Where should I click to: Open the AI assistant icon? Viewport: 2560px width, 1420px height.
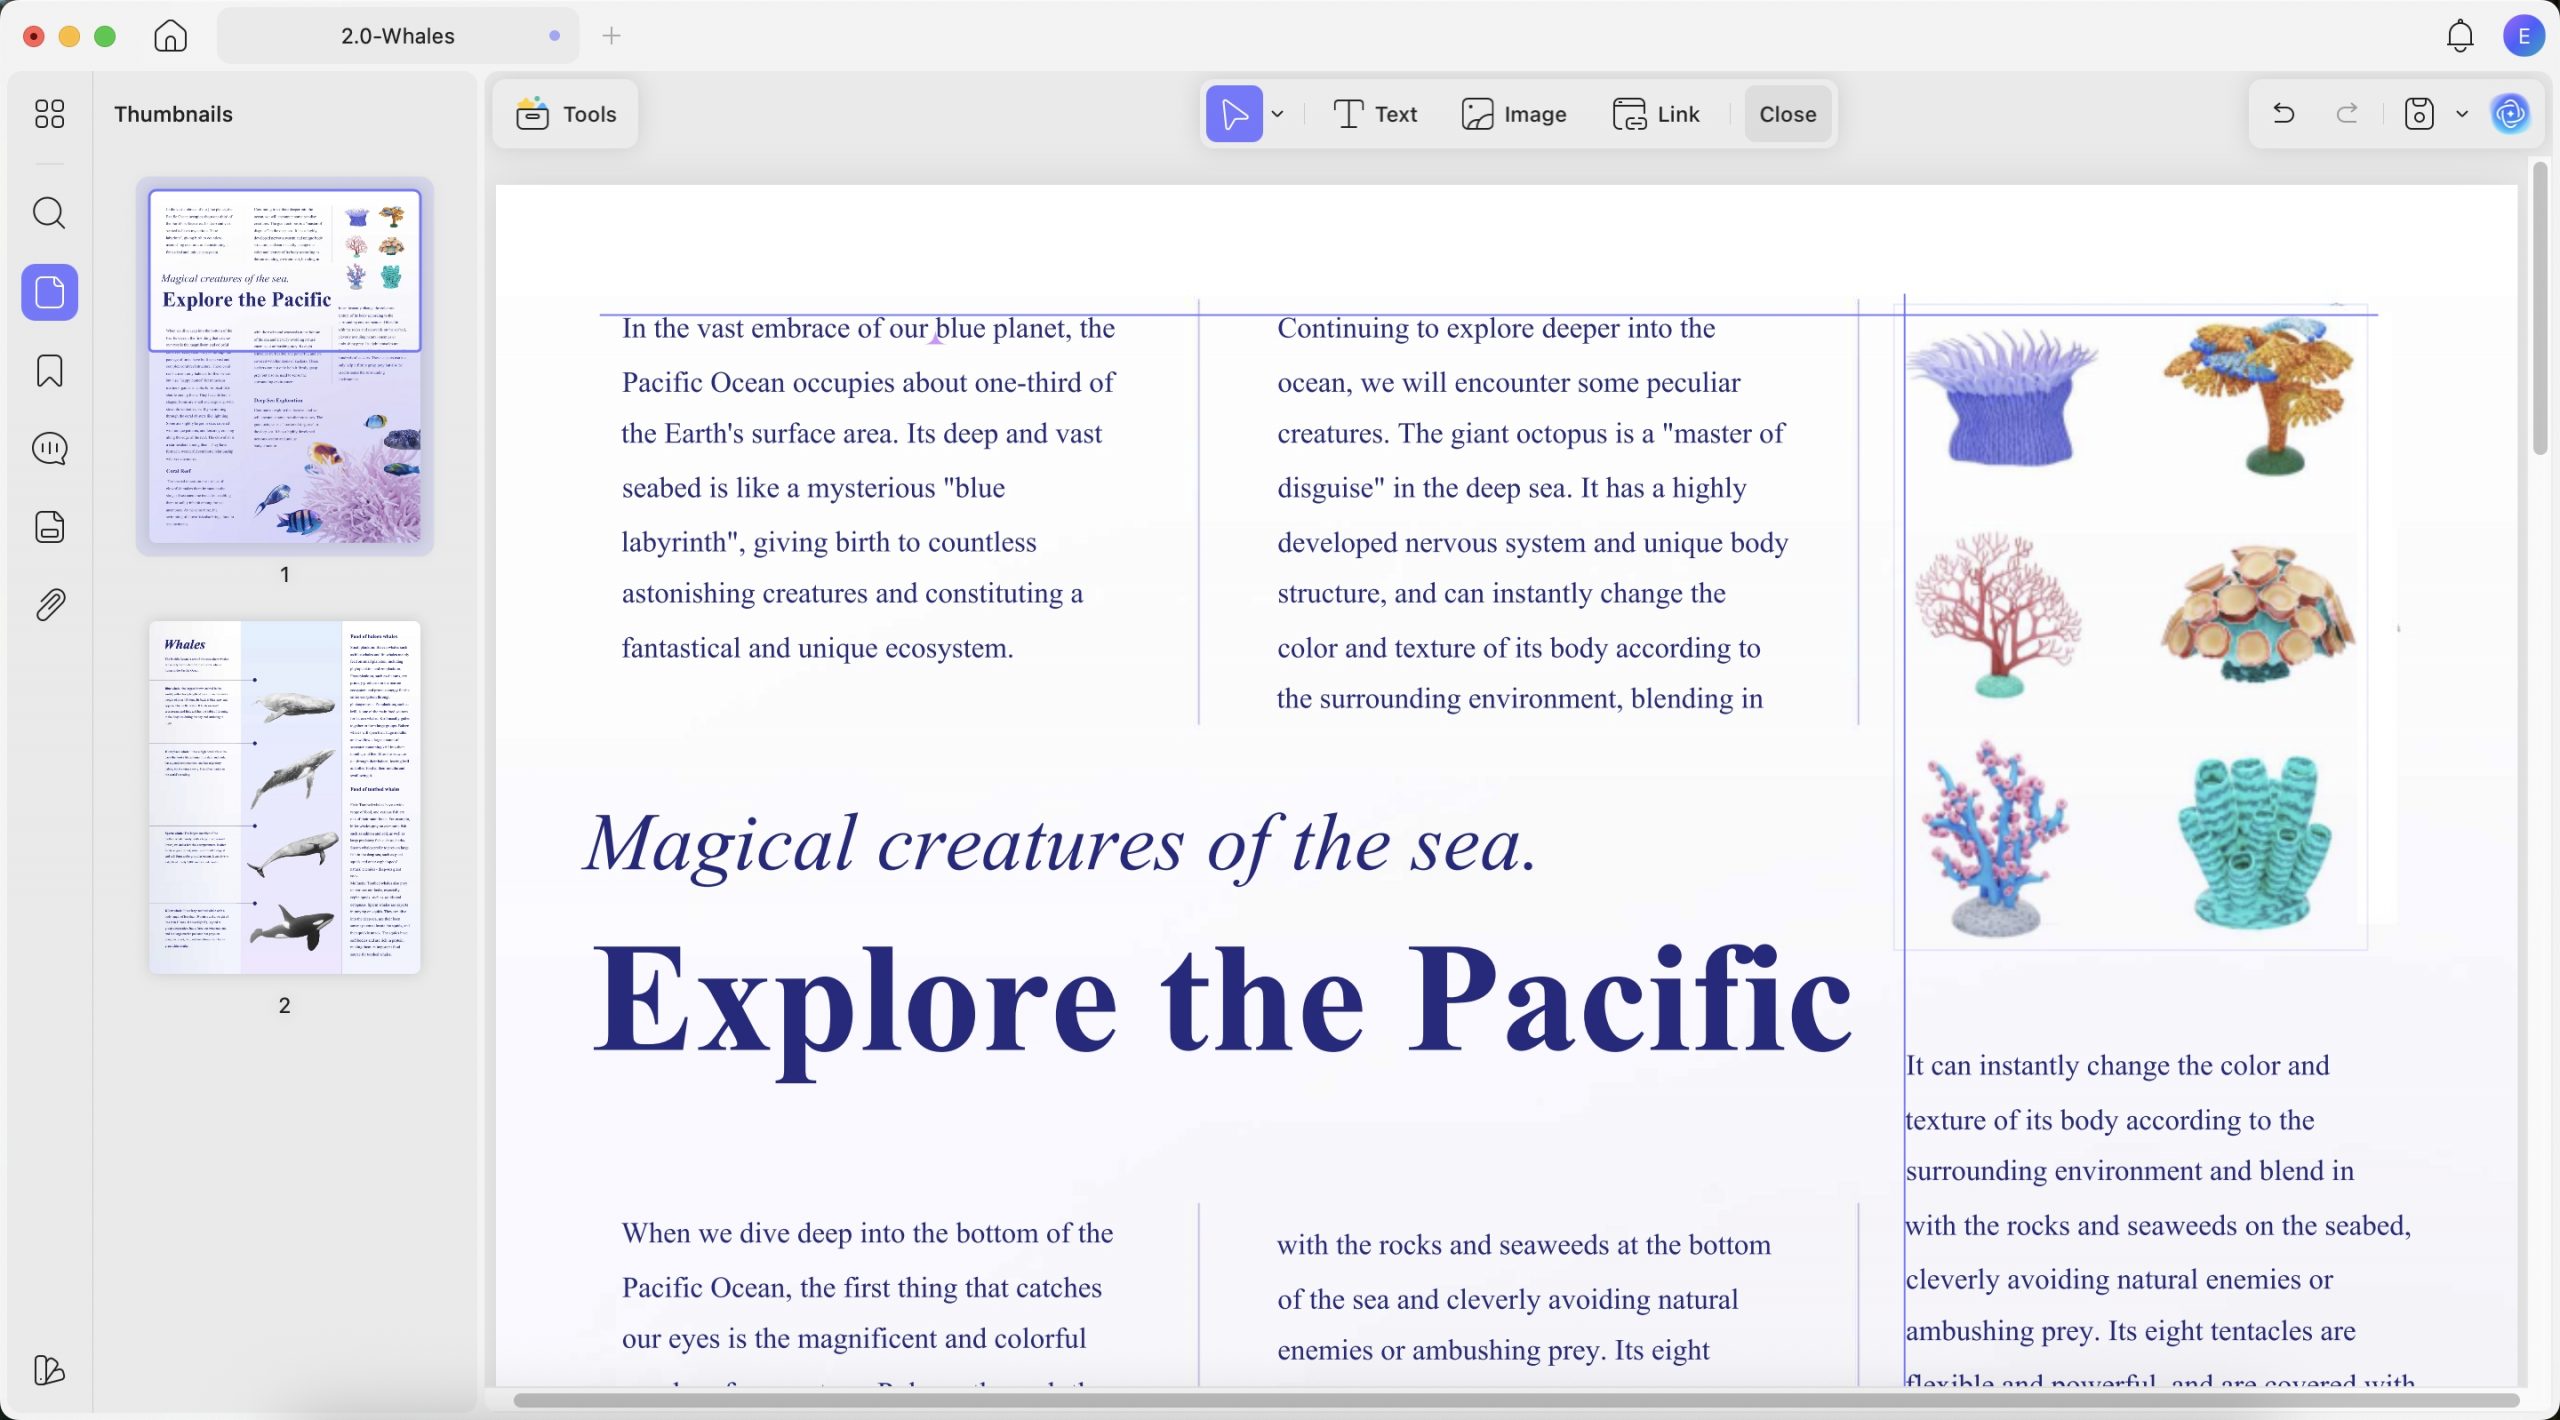click(x=2511, y=114)
